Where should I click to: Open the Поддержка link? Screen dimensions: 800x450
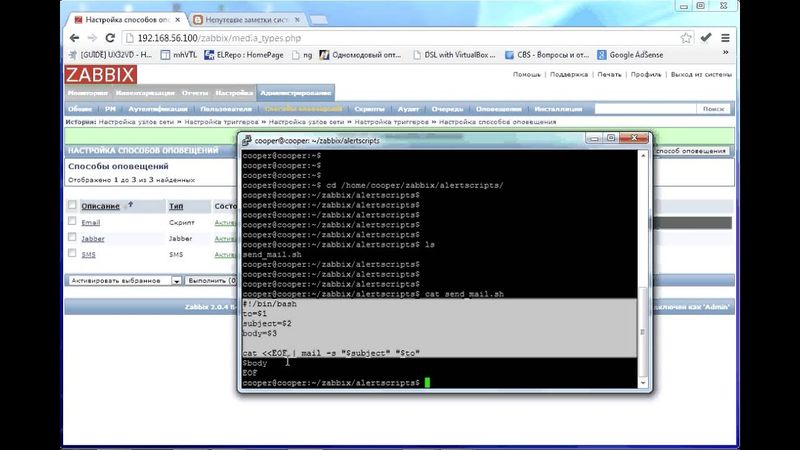pyautogui.click(x=569, y=74)
